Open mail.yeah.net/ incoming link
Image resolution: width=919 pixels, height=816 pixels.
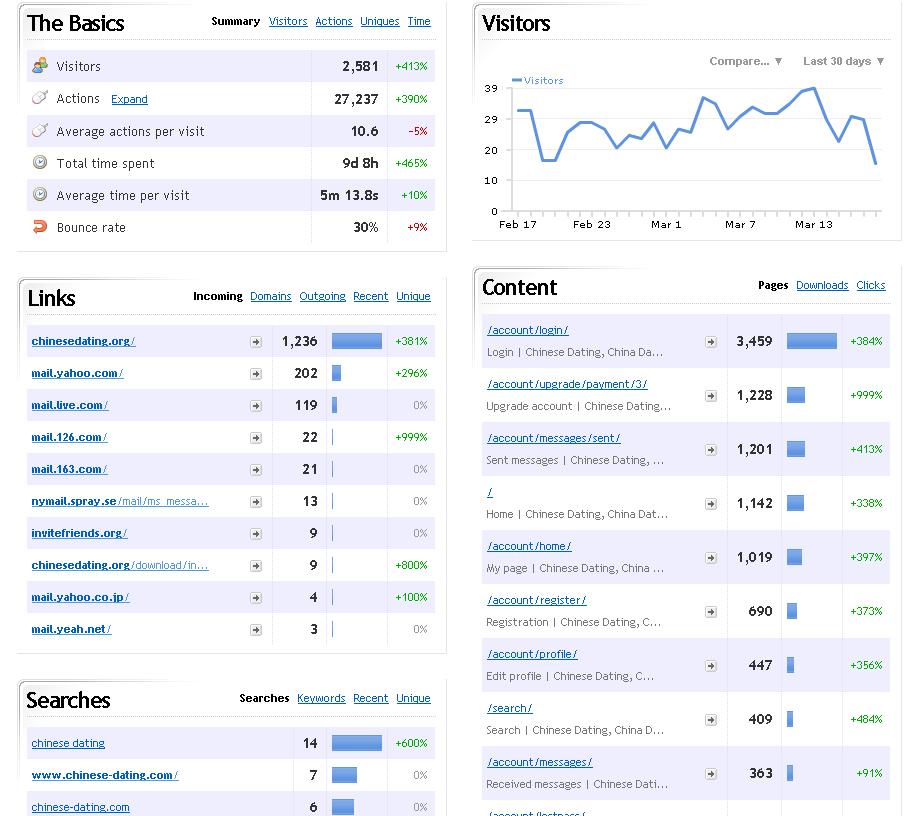pos(71,630)
